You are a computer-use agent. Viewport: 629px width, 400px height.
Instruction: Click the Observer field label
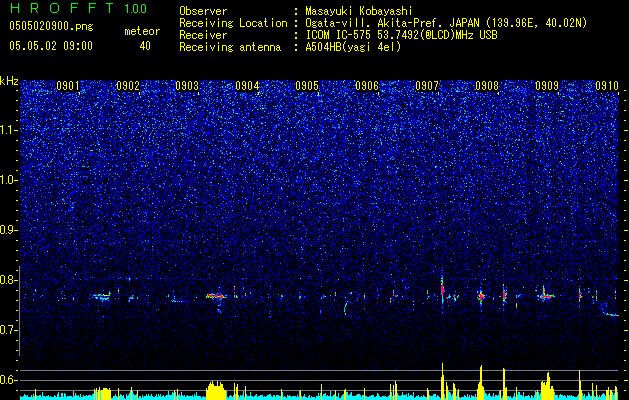click(x=203, y=11)
